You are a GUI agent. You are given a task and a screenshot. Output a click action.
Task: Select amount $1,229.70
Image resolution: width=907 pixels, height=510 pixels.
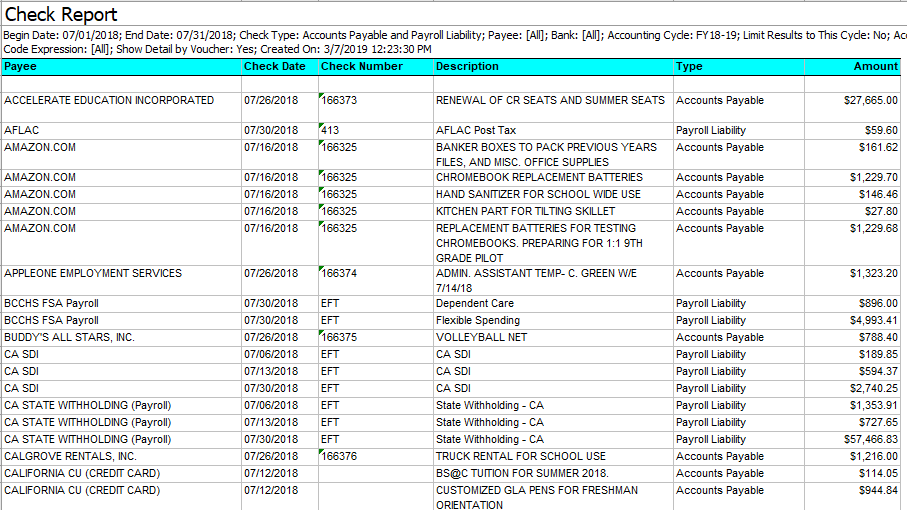pos(874,178)
